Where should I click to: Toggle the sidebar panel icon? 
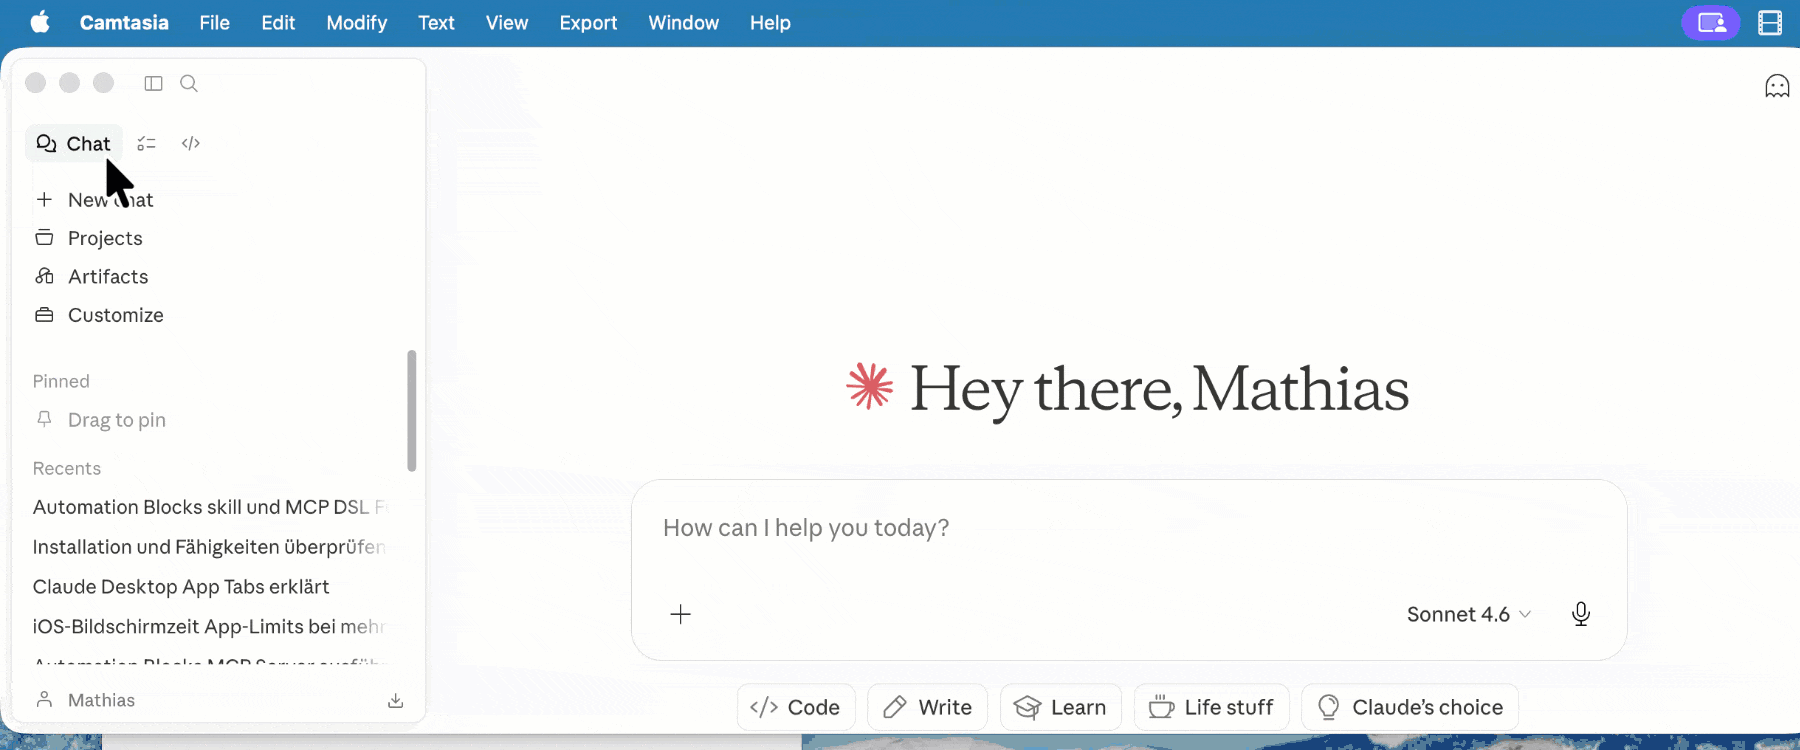[x=153, y=83]
